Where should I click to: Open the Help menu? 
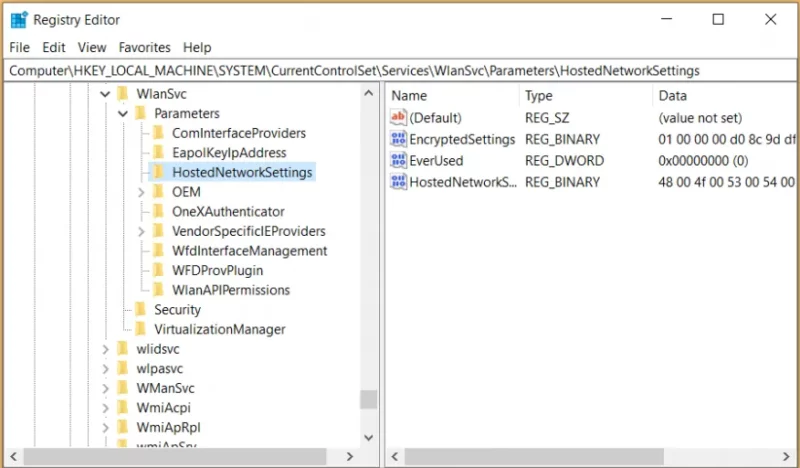coord(197,47)
